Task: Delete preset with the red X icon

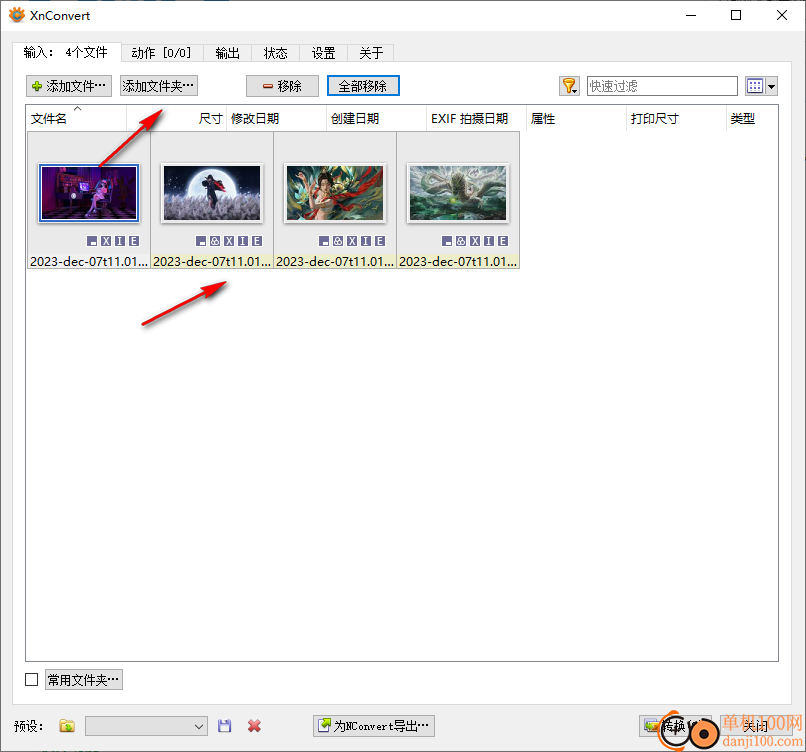Action: point(254,726)
